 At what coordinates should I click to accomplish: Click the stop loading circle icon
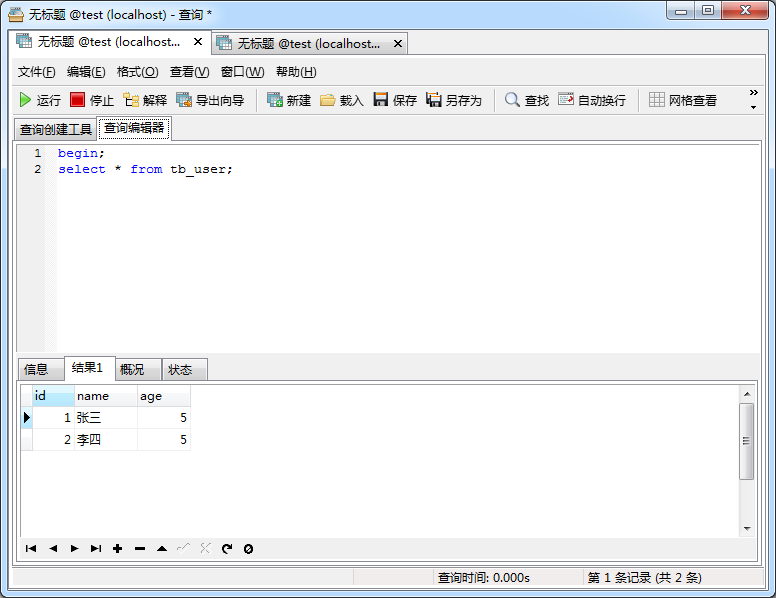(248, 548)
